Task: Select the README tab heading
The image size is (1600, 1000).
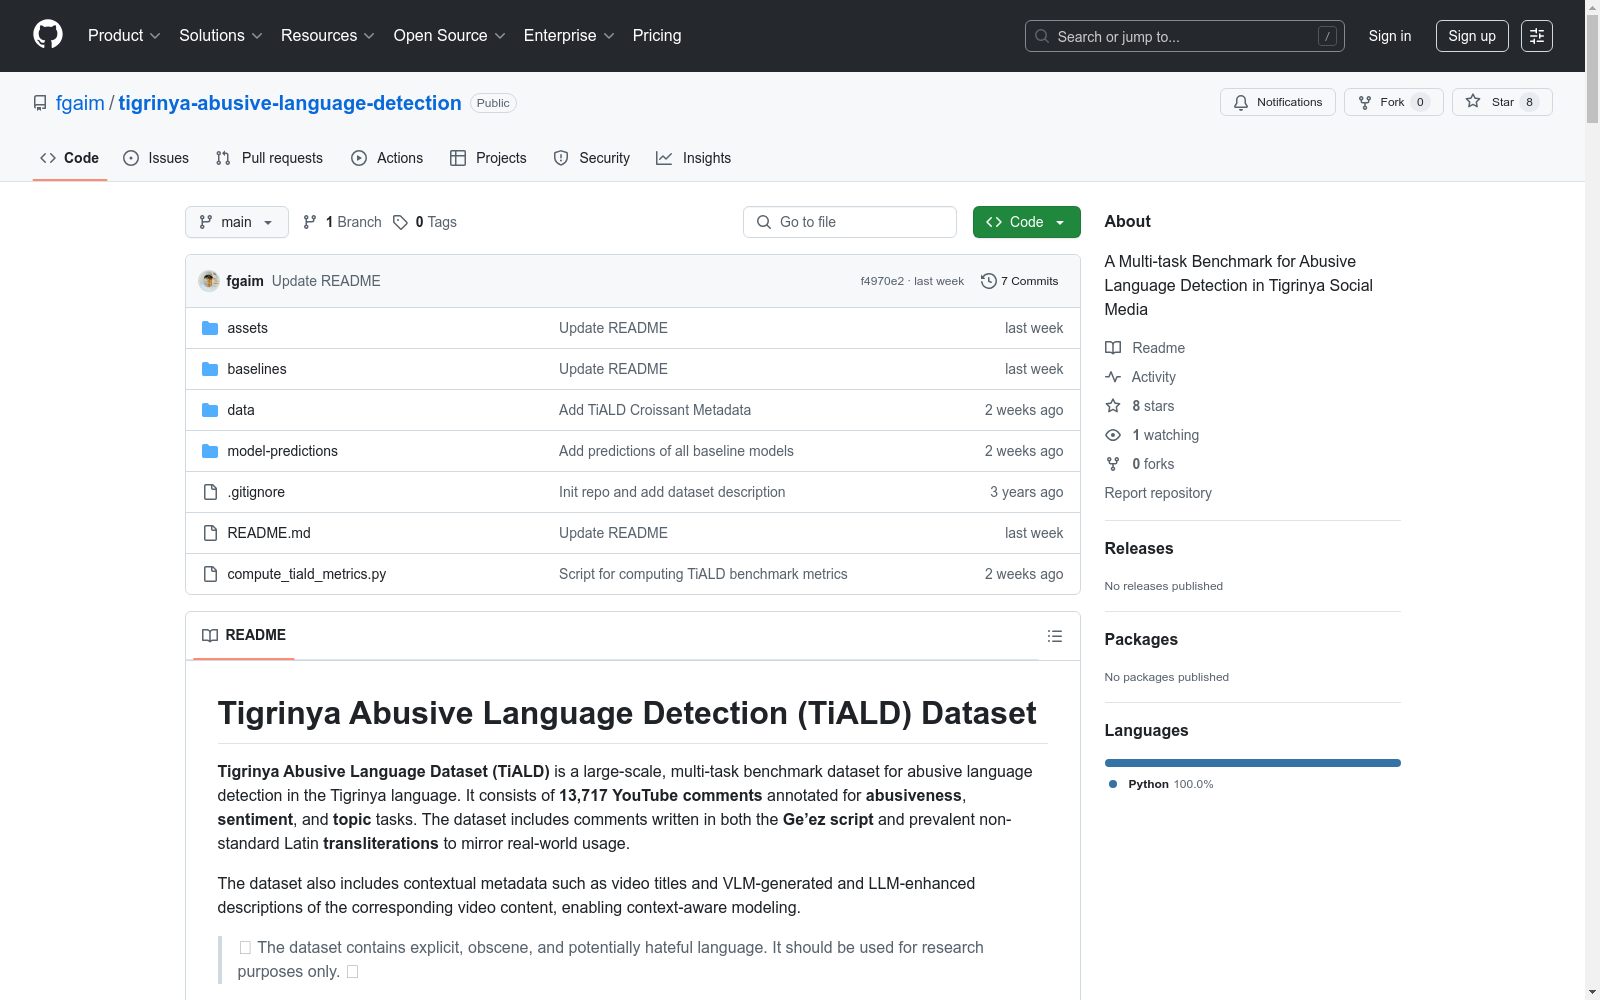Action: click(244, 635)
